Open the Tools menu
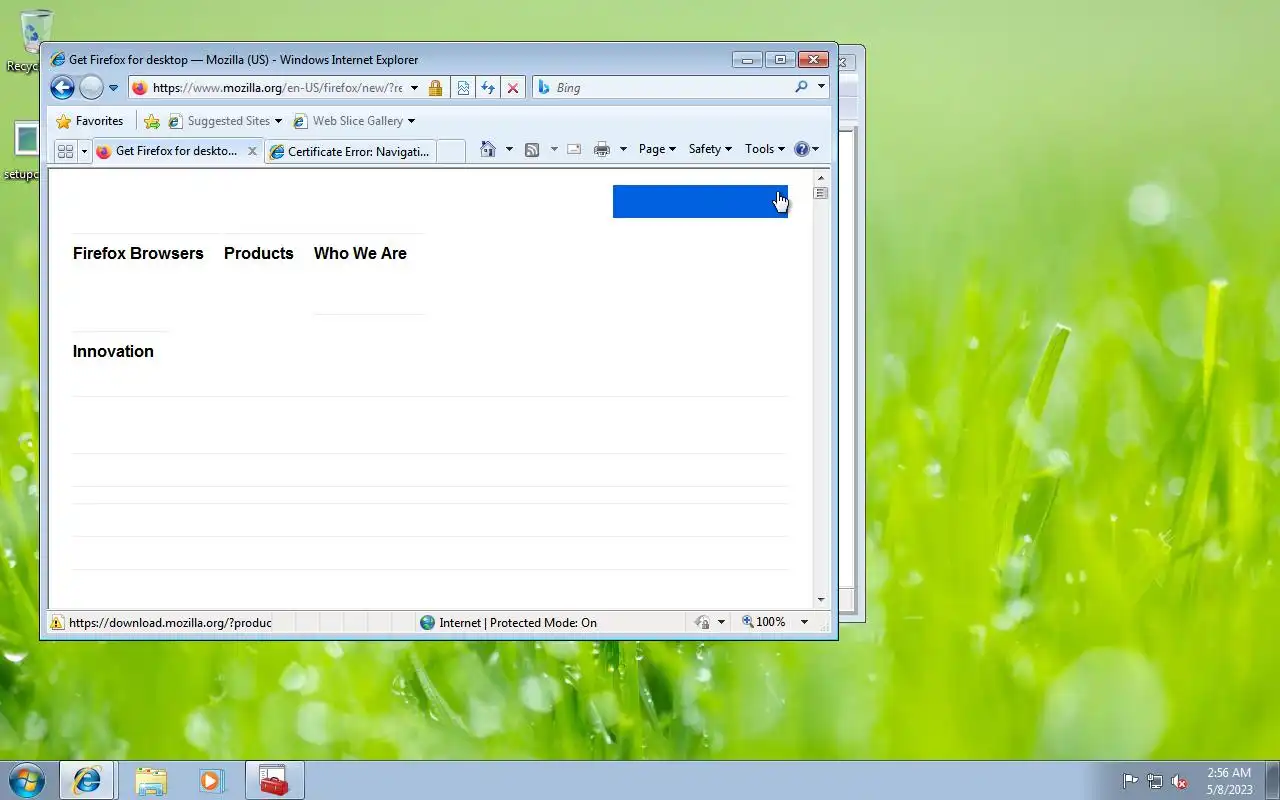Viewport: 1280px width, 800px height. coord(765,149)
